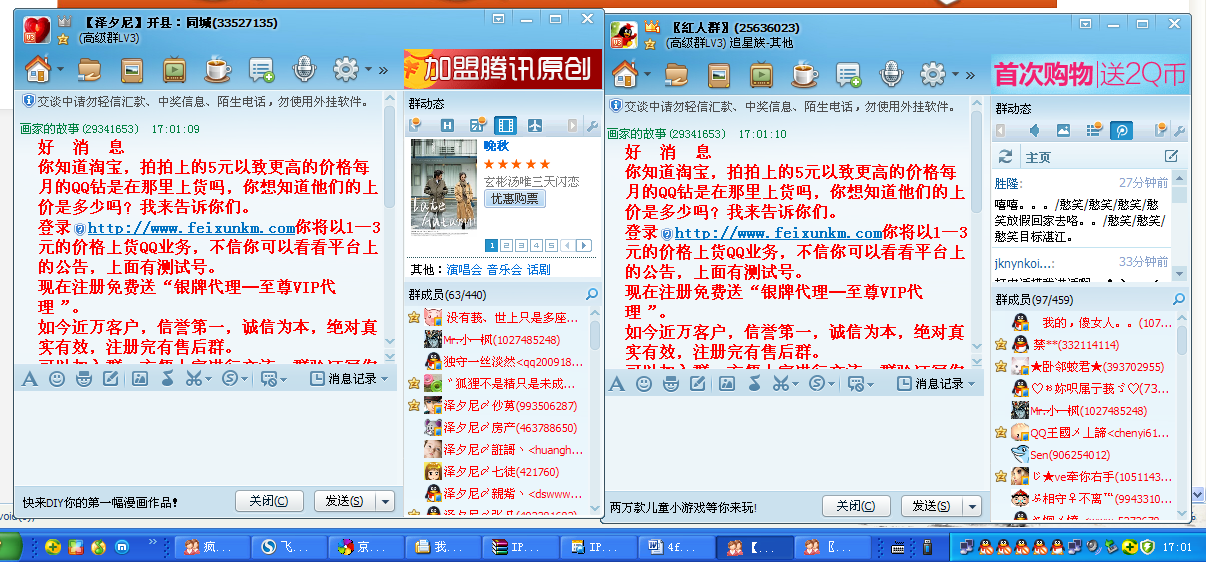Open group home icon in 红人群 window
Screen dimensions: 1206x562
(x=624, y=74)
